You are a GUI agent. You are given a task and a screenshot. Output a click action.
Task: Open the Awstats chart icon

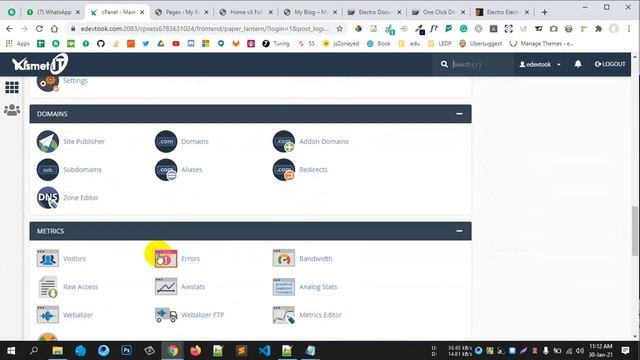coord(166,287)
